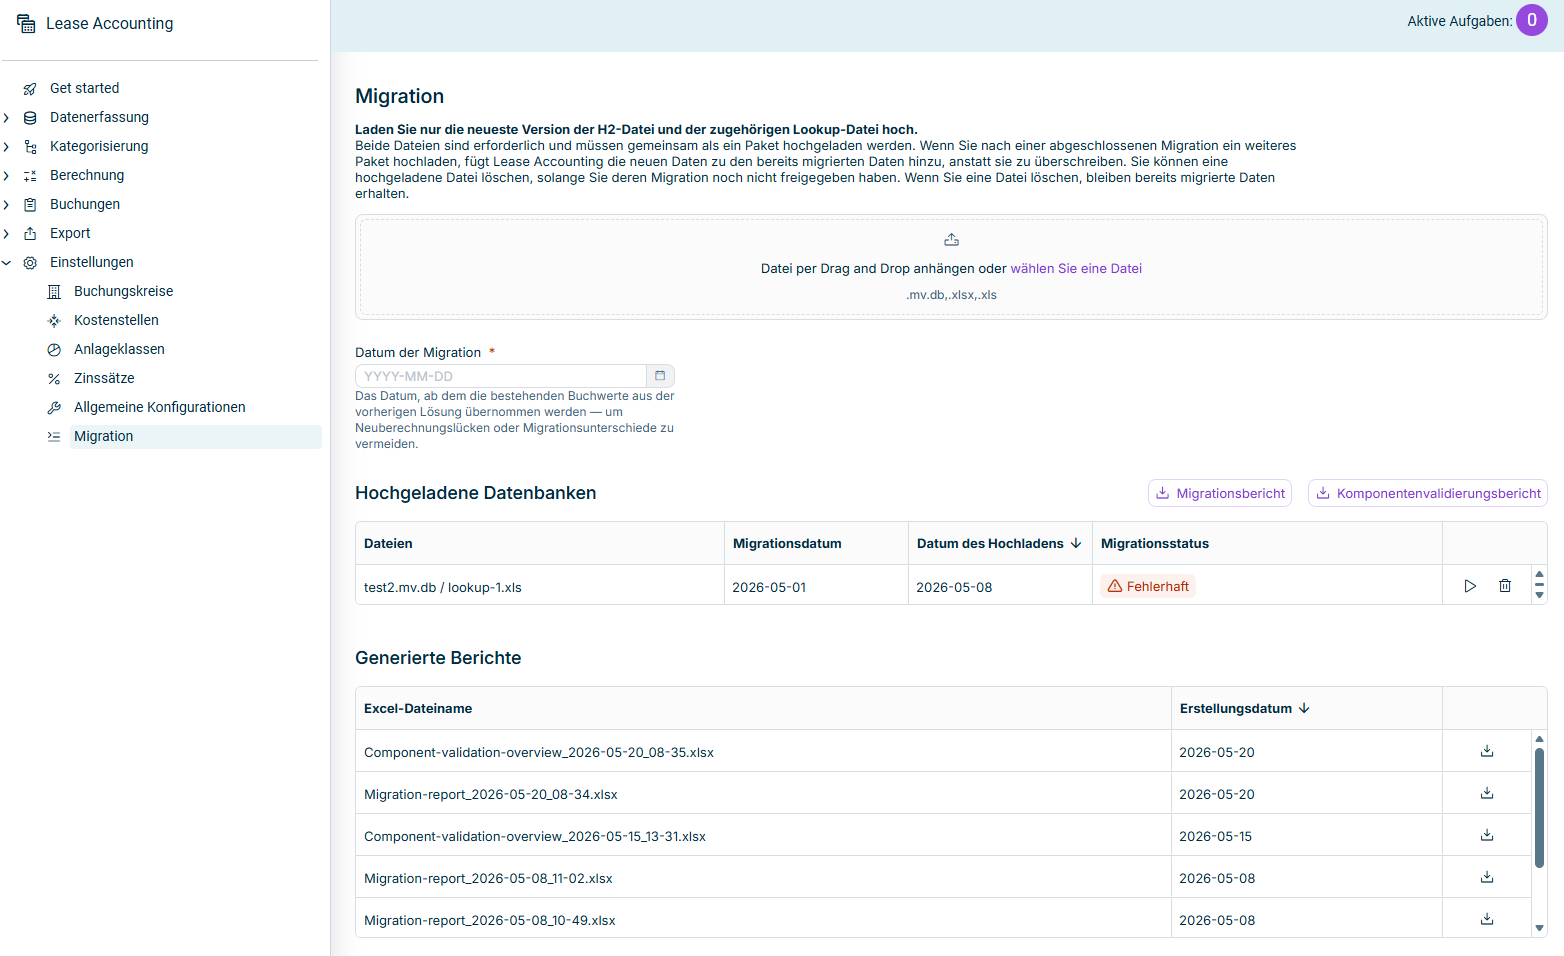Click the Allgemeine Konfigurationen wrench icon
This screenshot has height=956, width=1564.
coord(54,408)
